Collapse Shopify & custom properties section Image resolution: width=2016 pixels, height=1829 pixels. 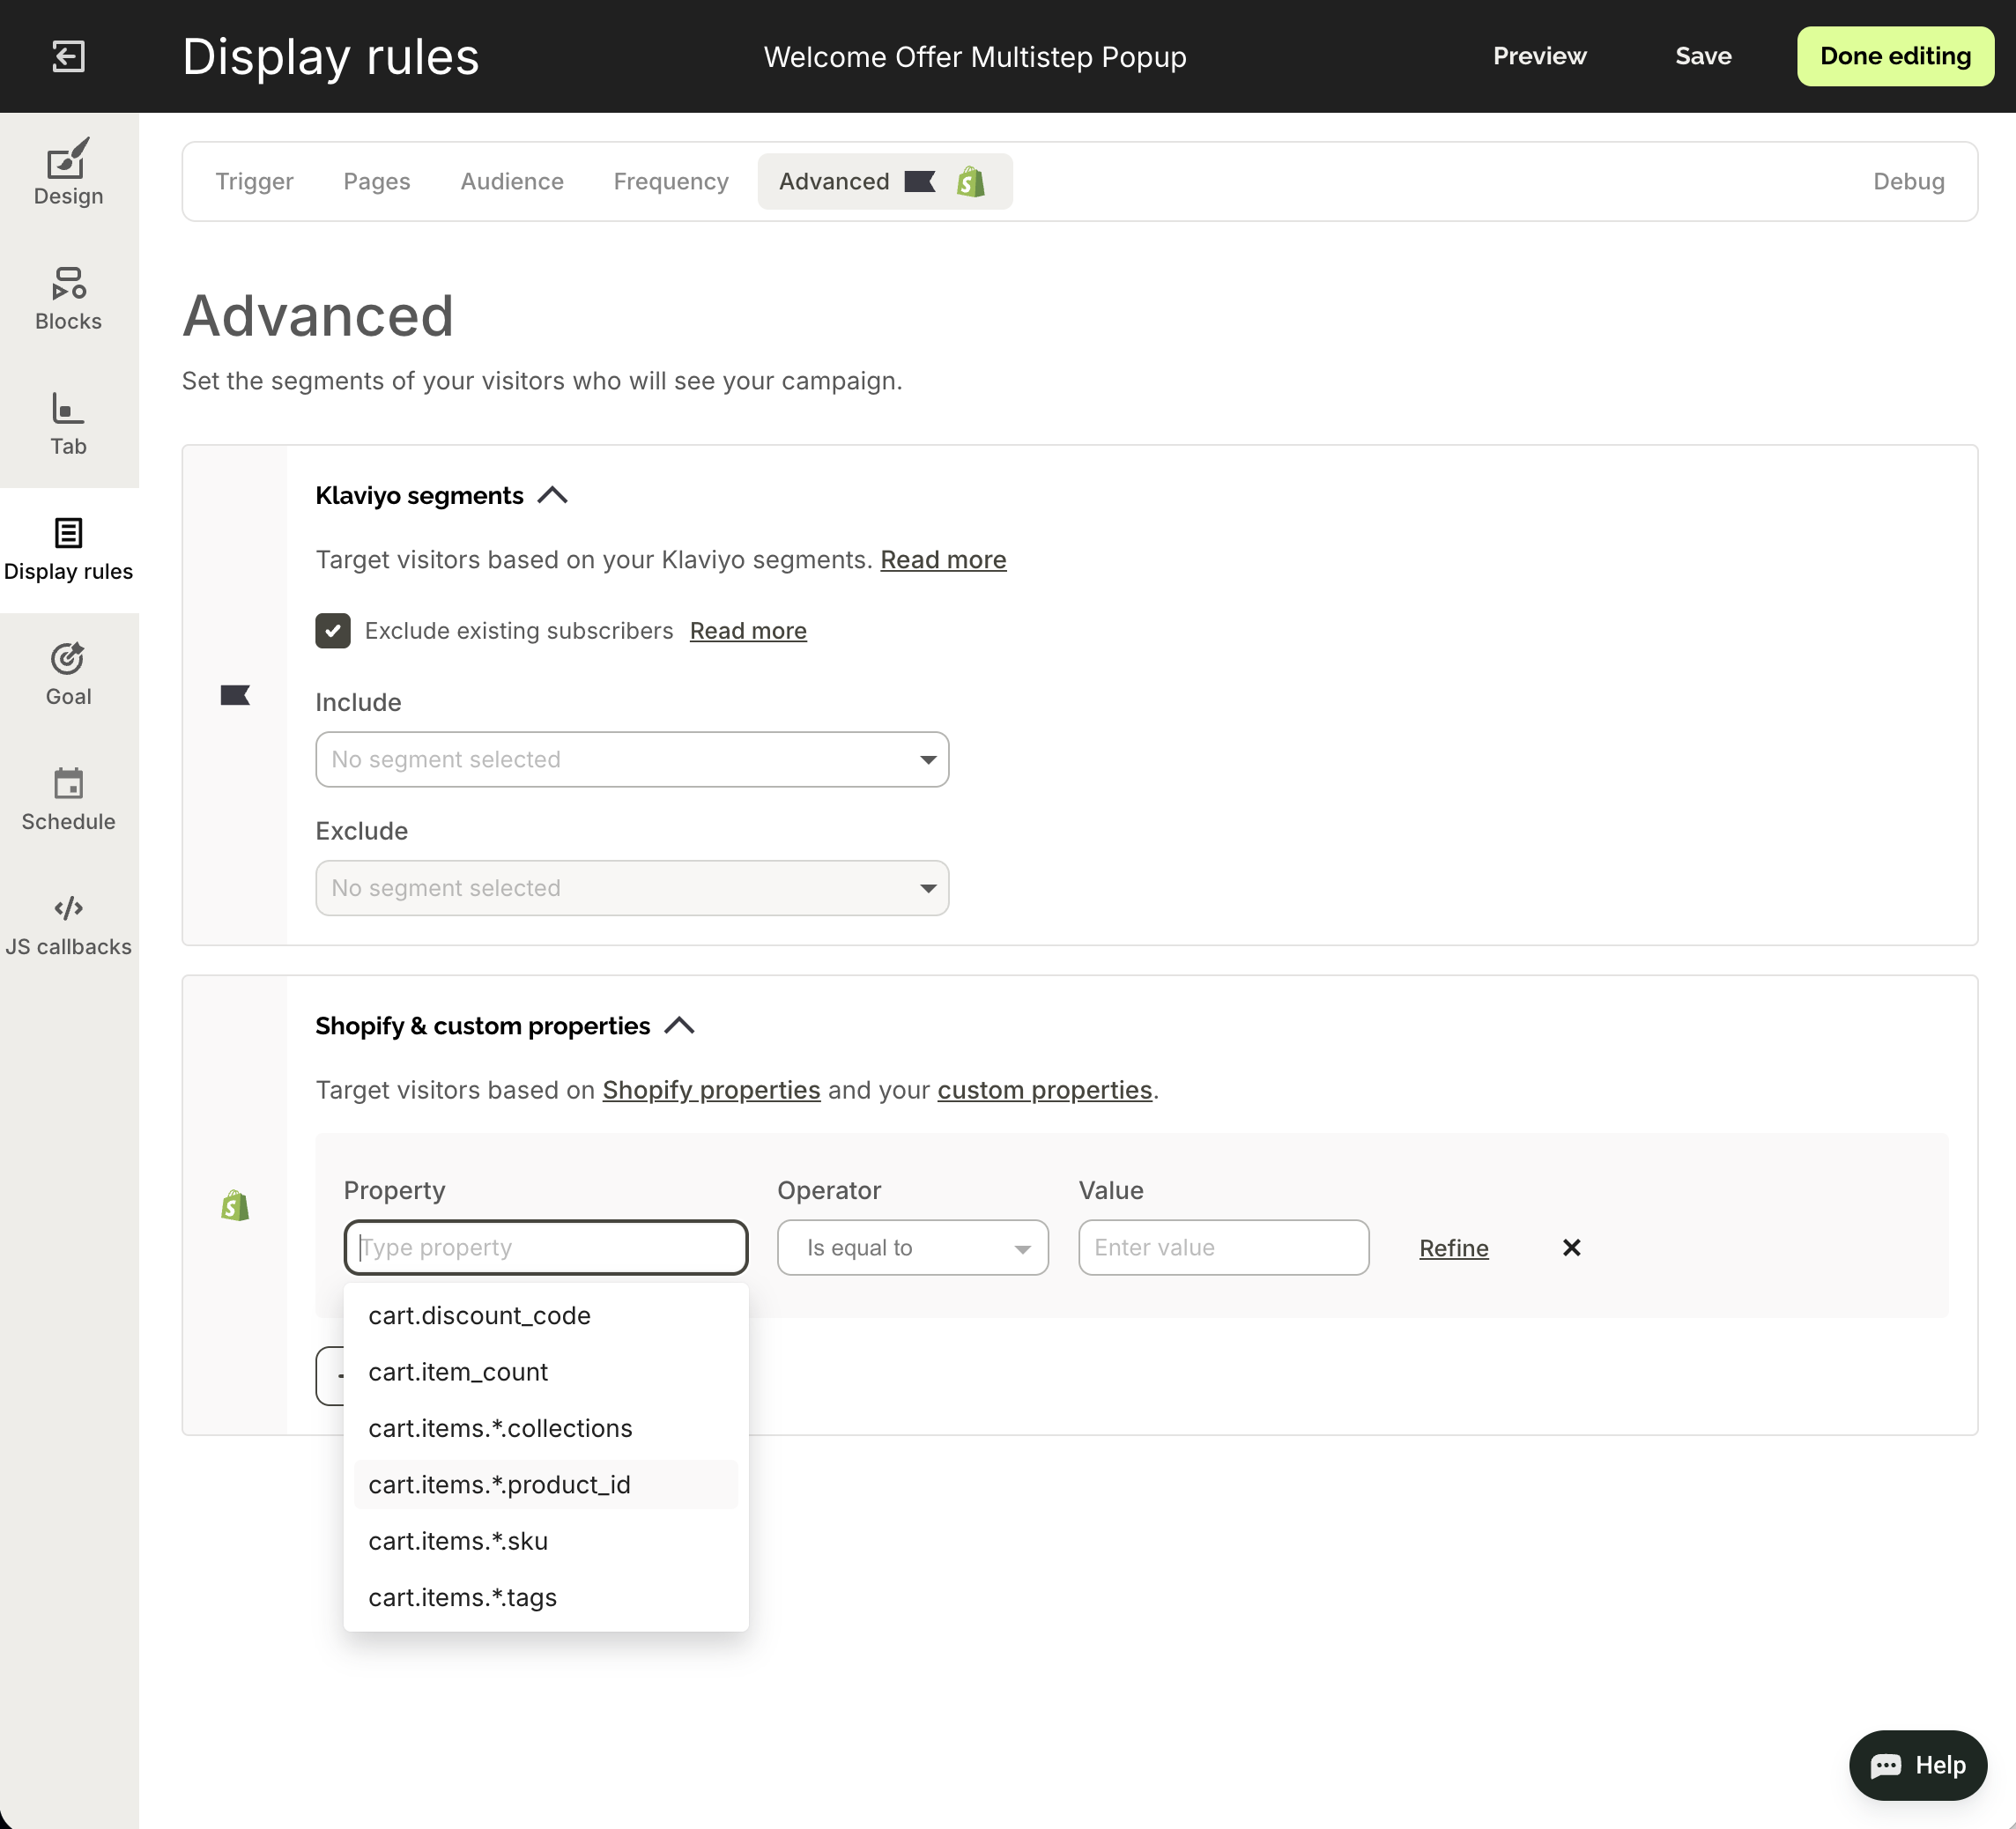[679, 1026]
